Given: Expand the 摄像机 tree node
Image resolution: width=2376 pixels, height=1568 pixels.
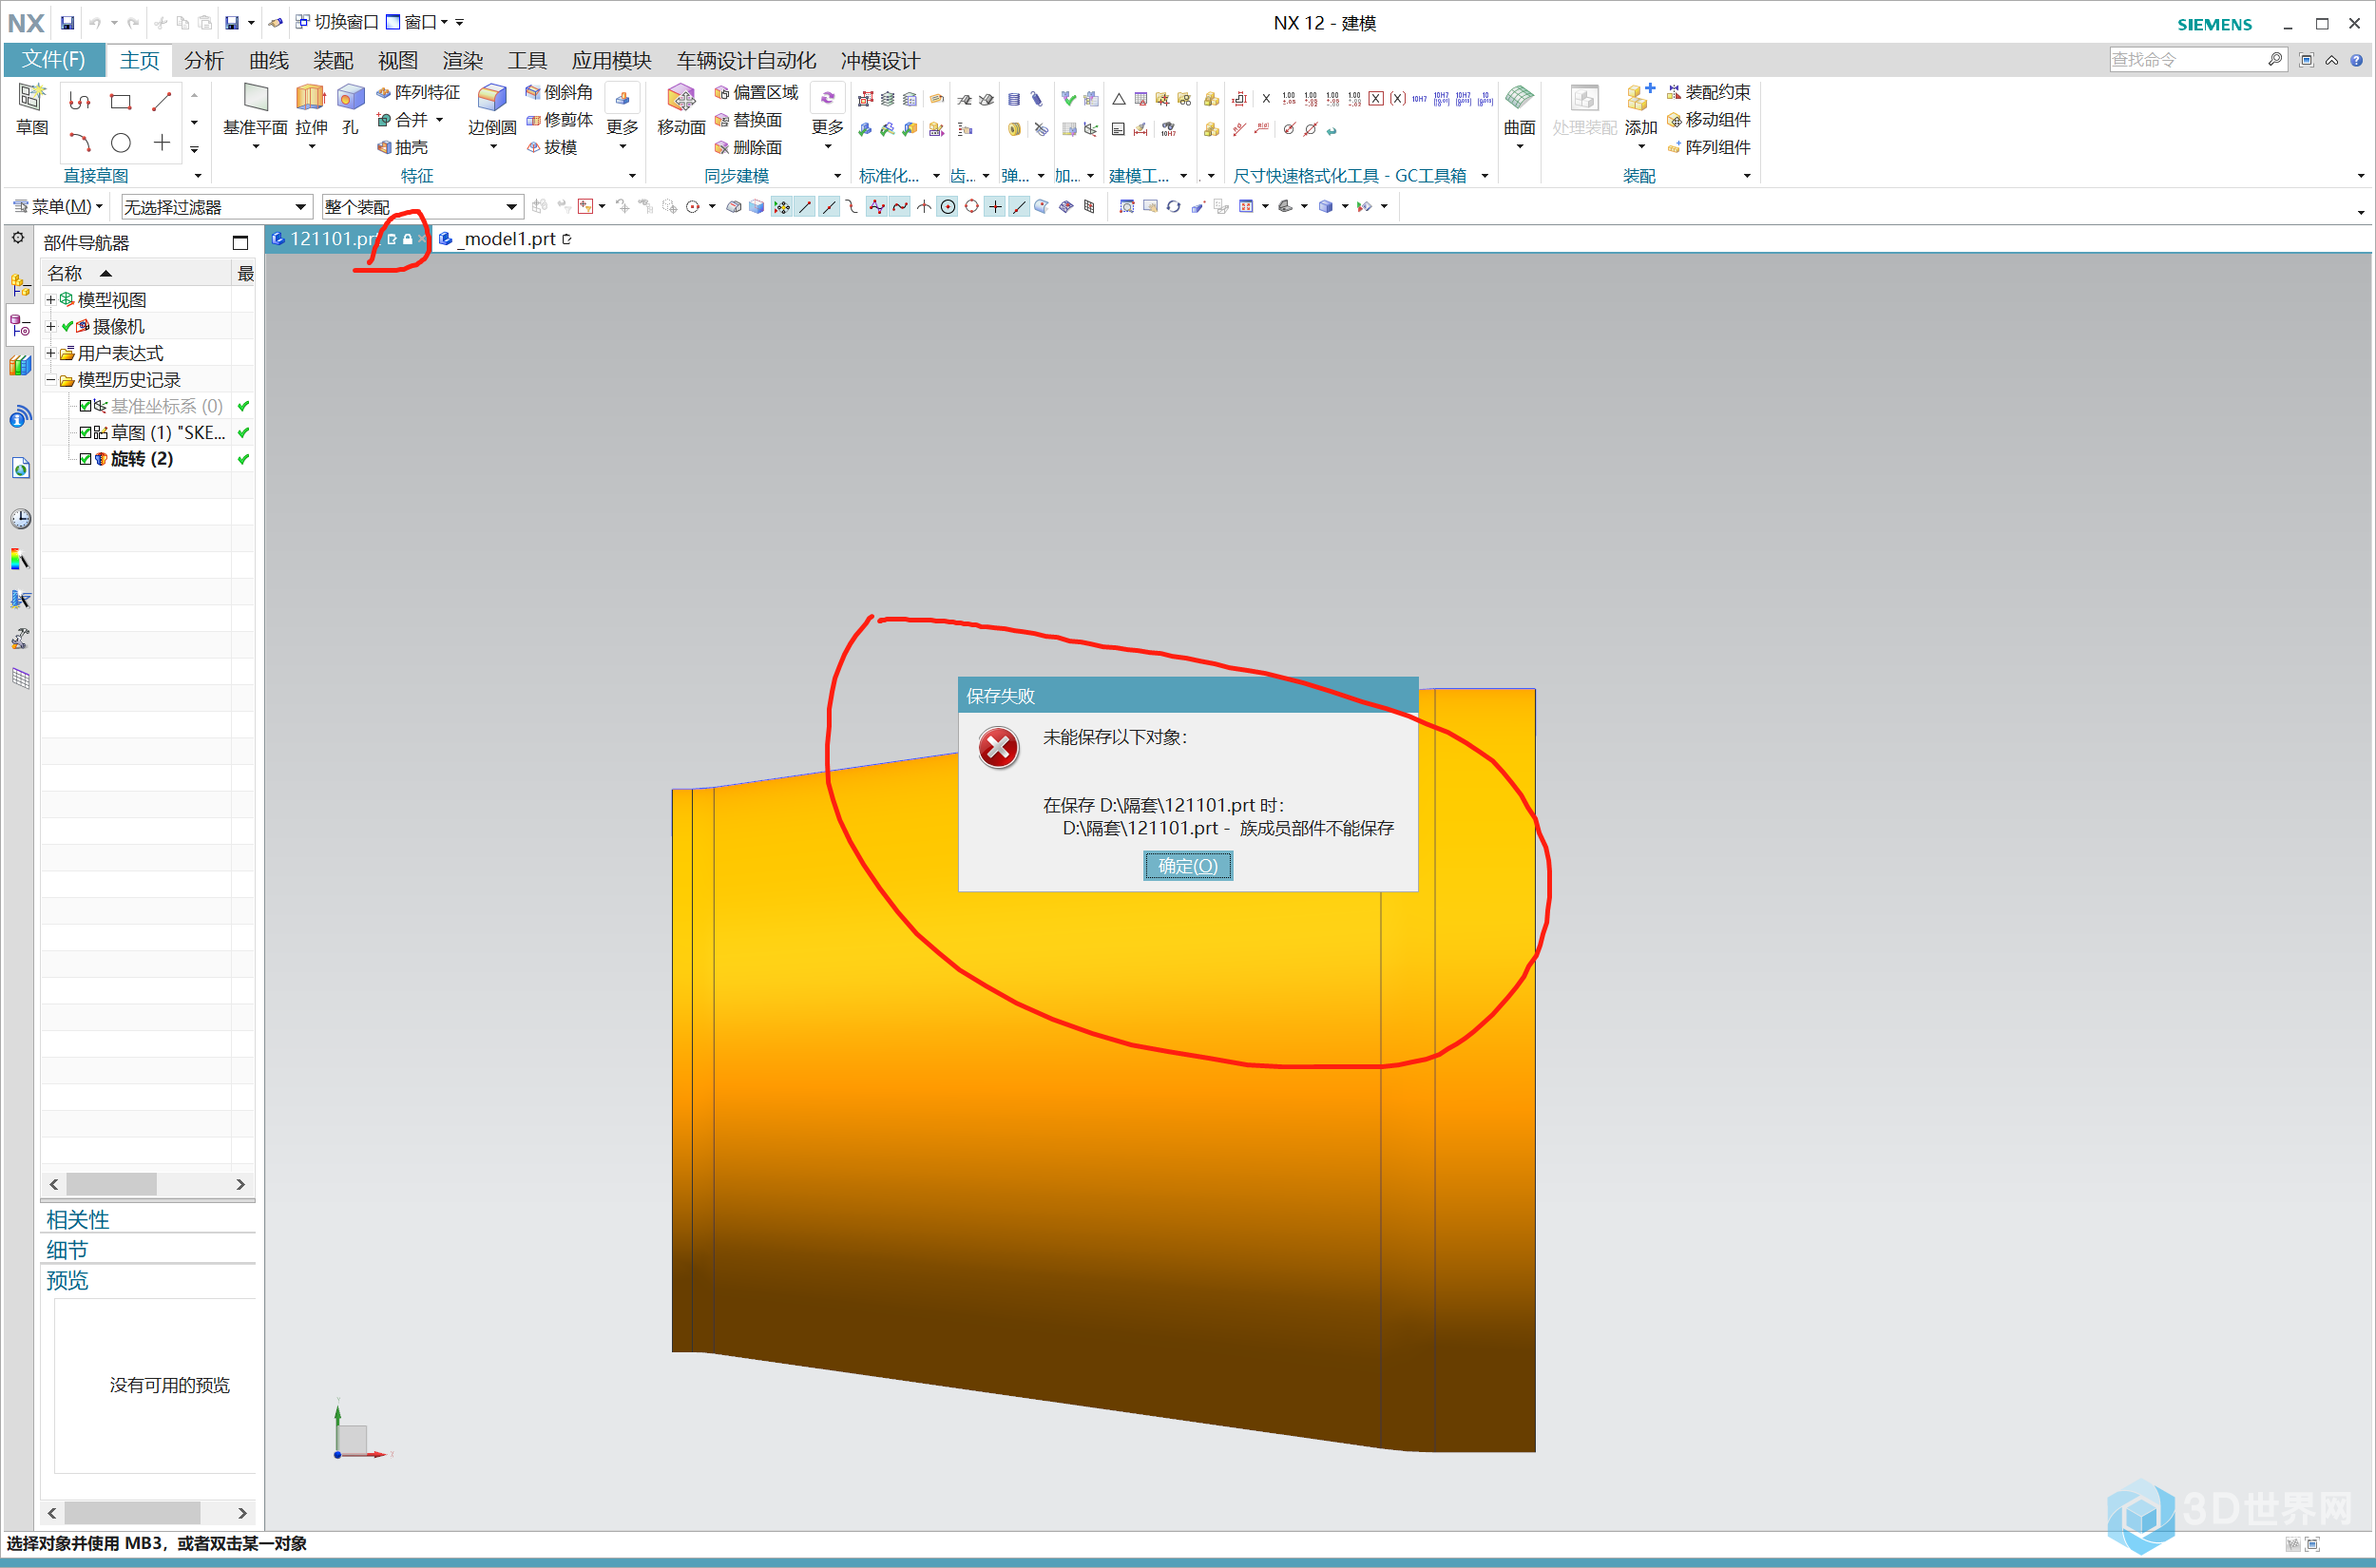Looking at the screenshot, I should 50,326.
